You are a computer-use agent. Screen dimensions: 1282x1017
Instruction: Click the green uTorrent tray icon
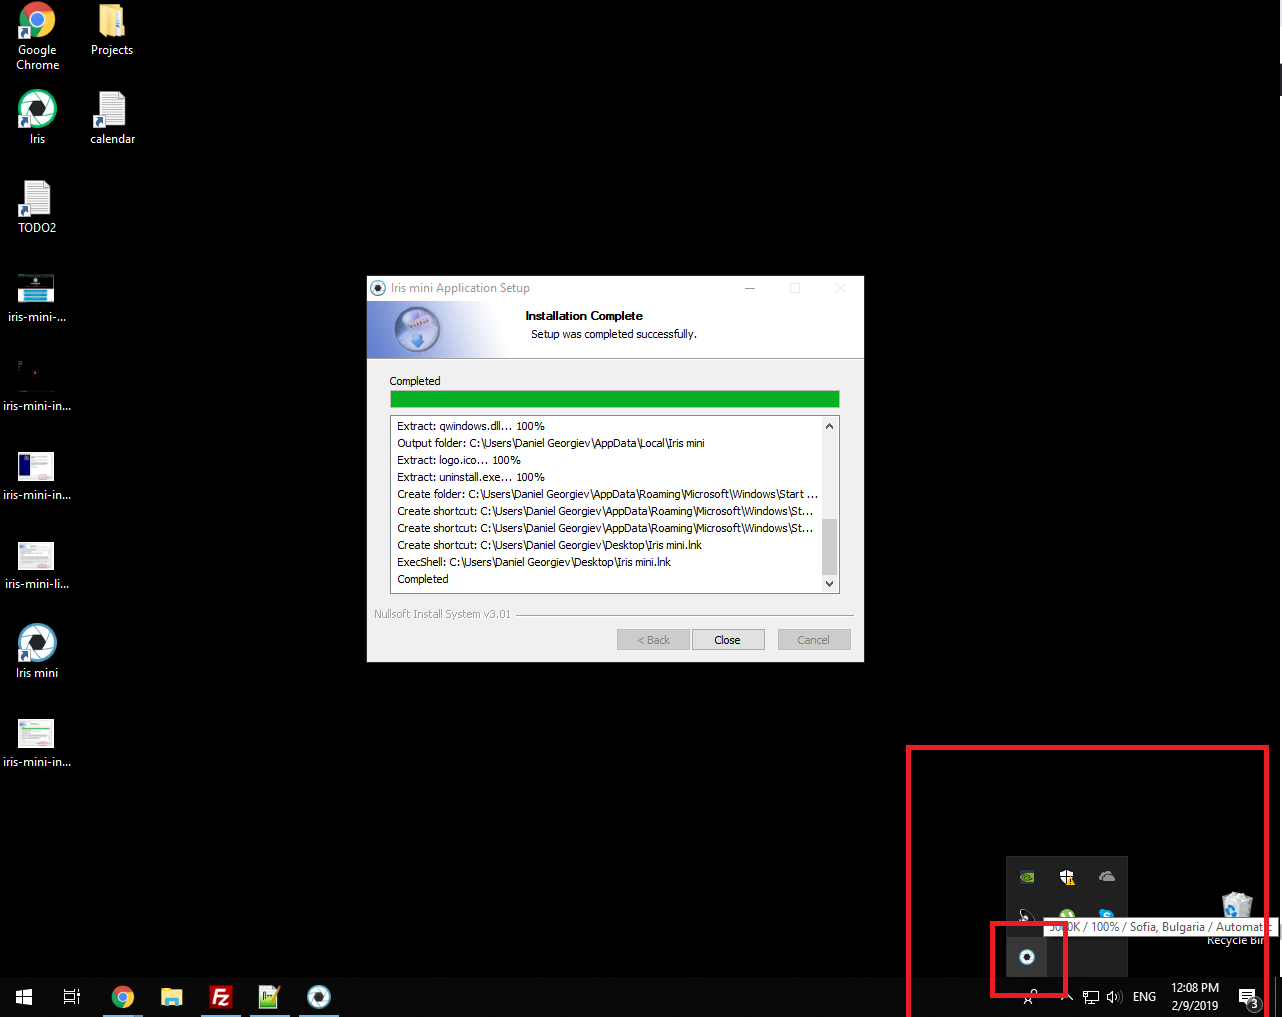[x=1067, y=913]
